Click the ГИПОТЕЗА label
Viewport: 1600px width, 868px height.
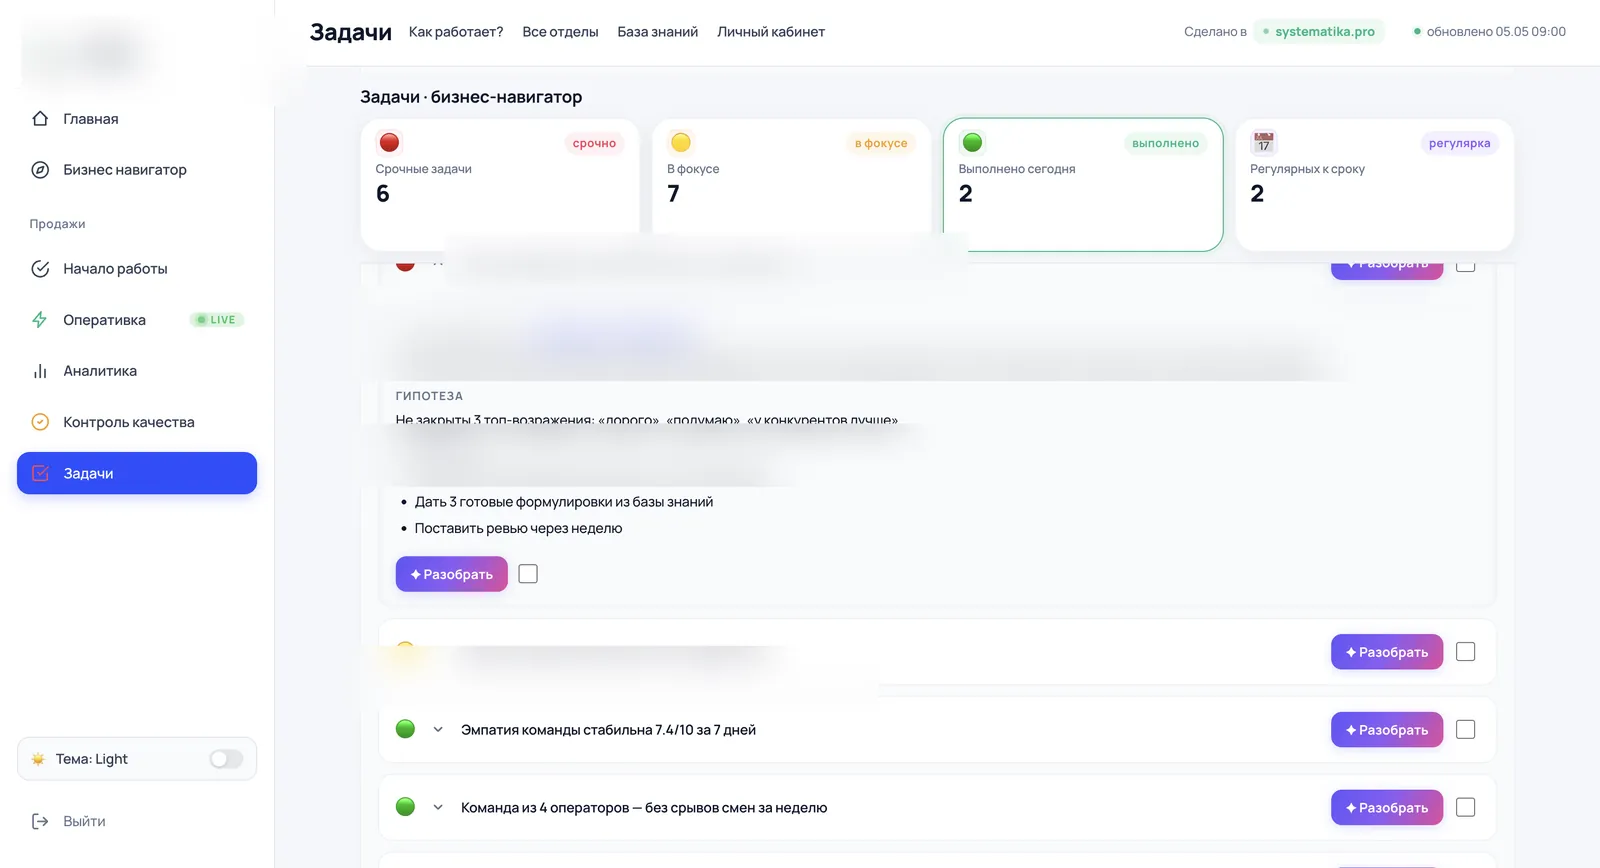click(429, 396)
